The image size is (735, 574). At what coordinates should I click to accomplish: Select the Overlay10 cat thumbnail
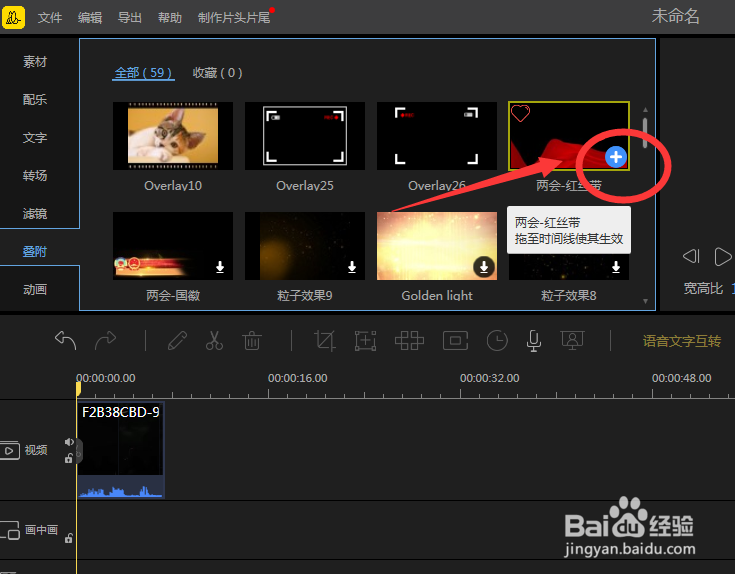point(173,136)
